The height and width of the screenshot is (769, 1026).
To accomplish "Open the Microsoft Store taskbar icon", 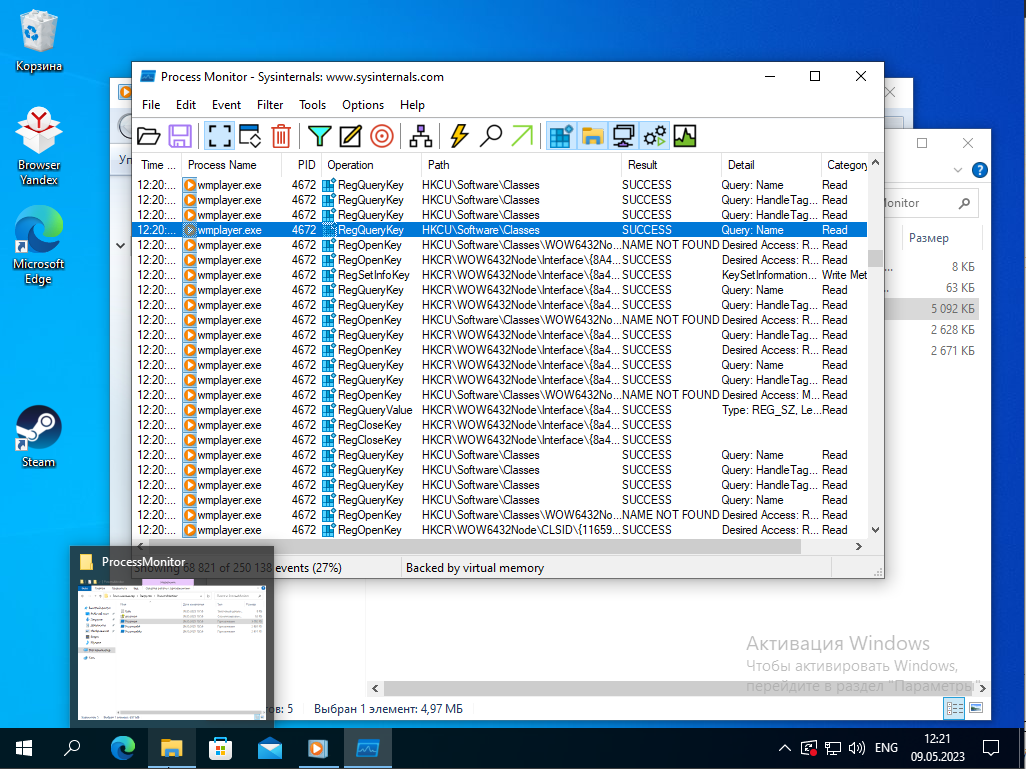I will (x=221, y=747).
